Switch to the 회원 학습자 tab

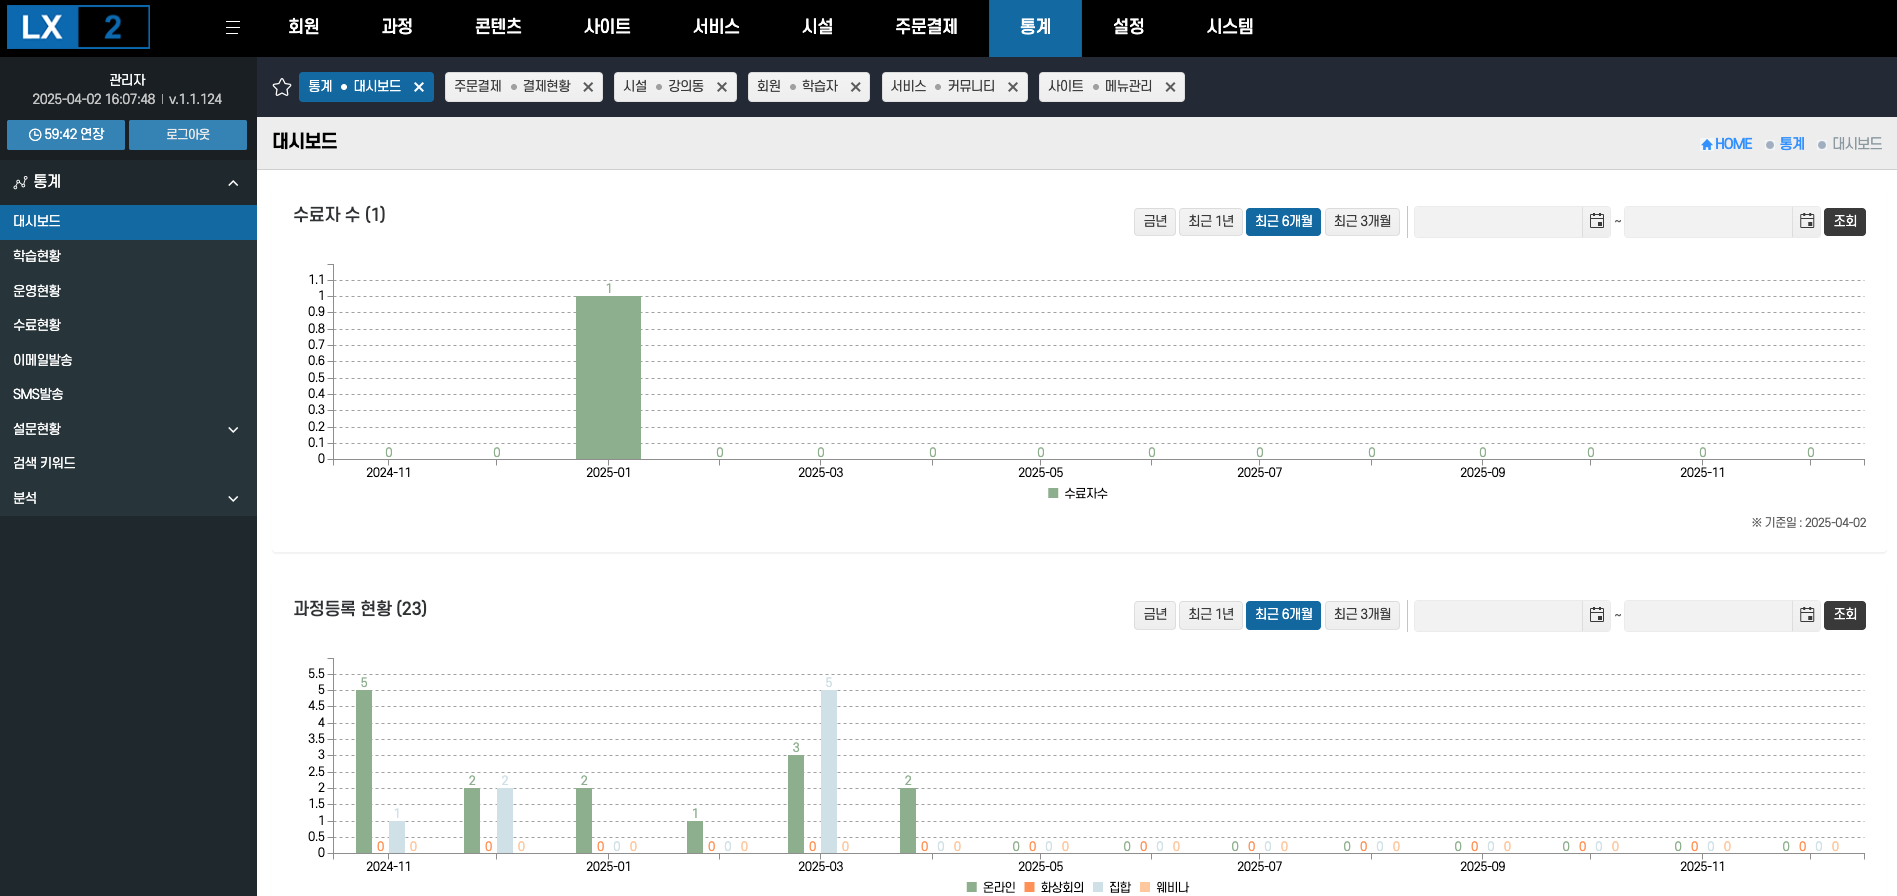(797, 87)
